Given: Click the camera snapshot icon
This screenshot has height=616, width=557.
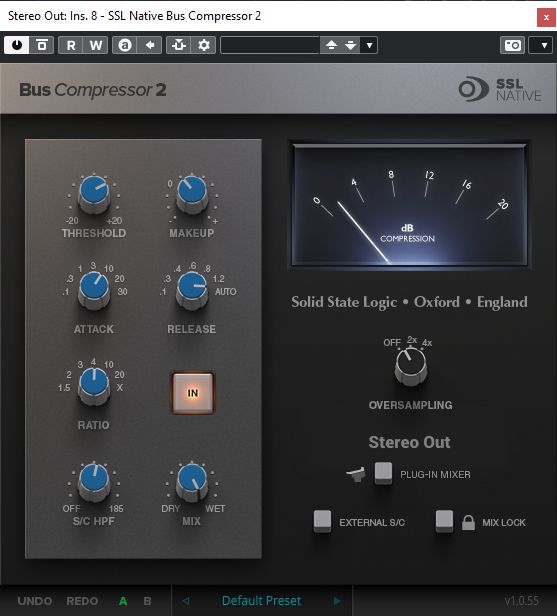Looking at the screenshot, I should coord(512,45).
